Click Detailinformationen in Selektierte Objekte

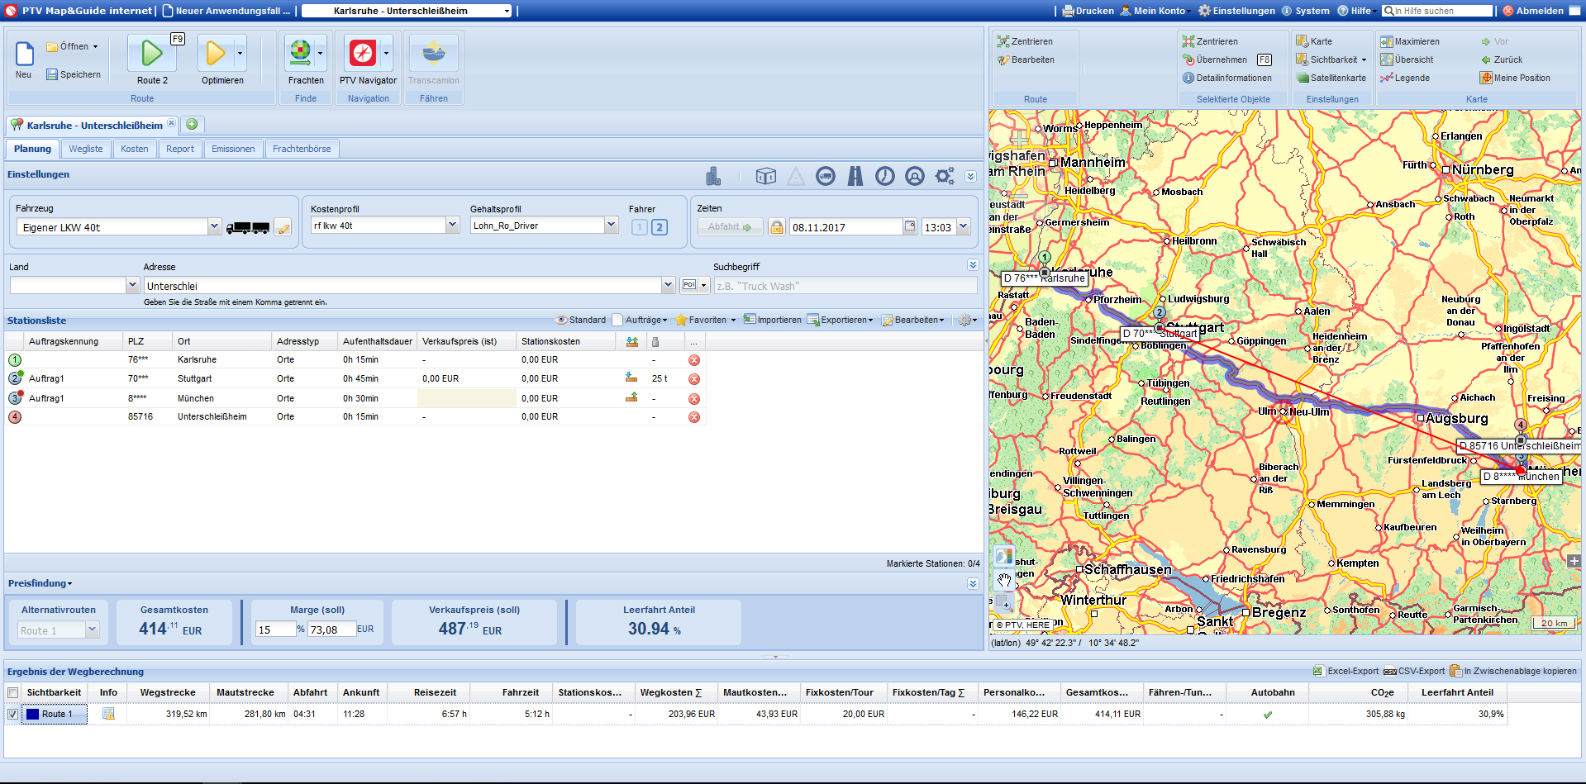click(x=1227, y=78)
